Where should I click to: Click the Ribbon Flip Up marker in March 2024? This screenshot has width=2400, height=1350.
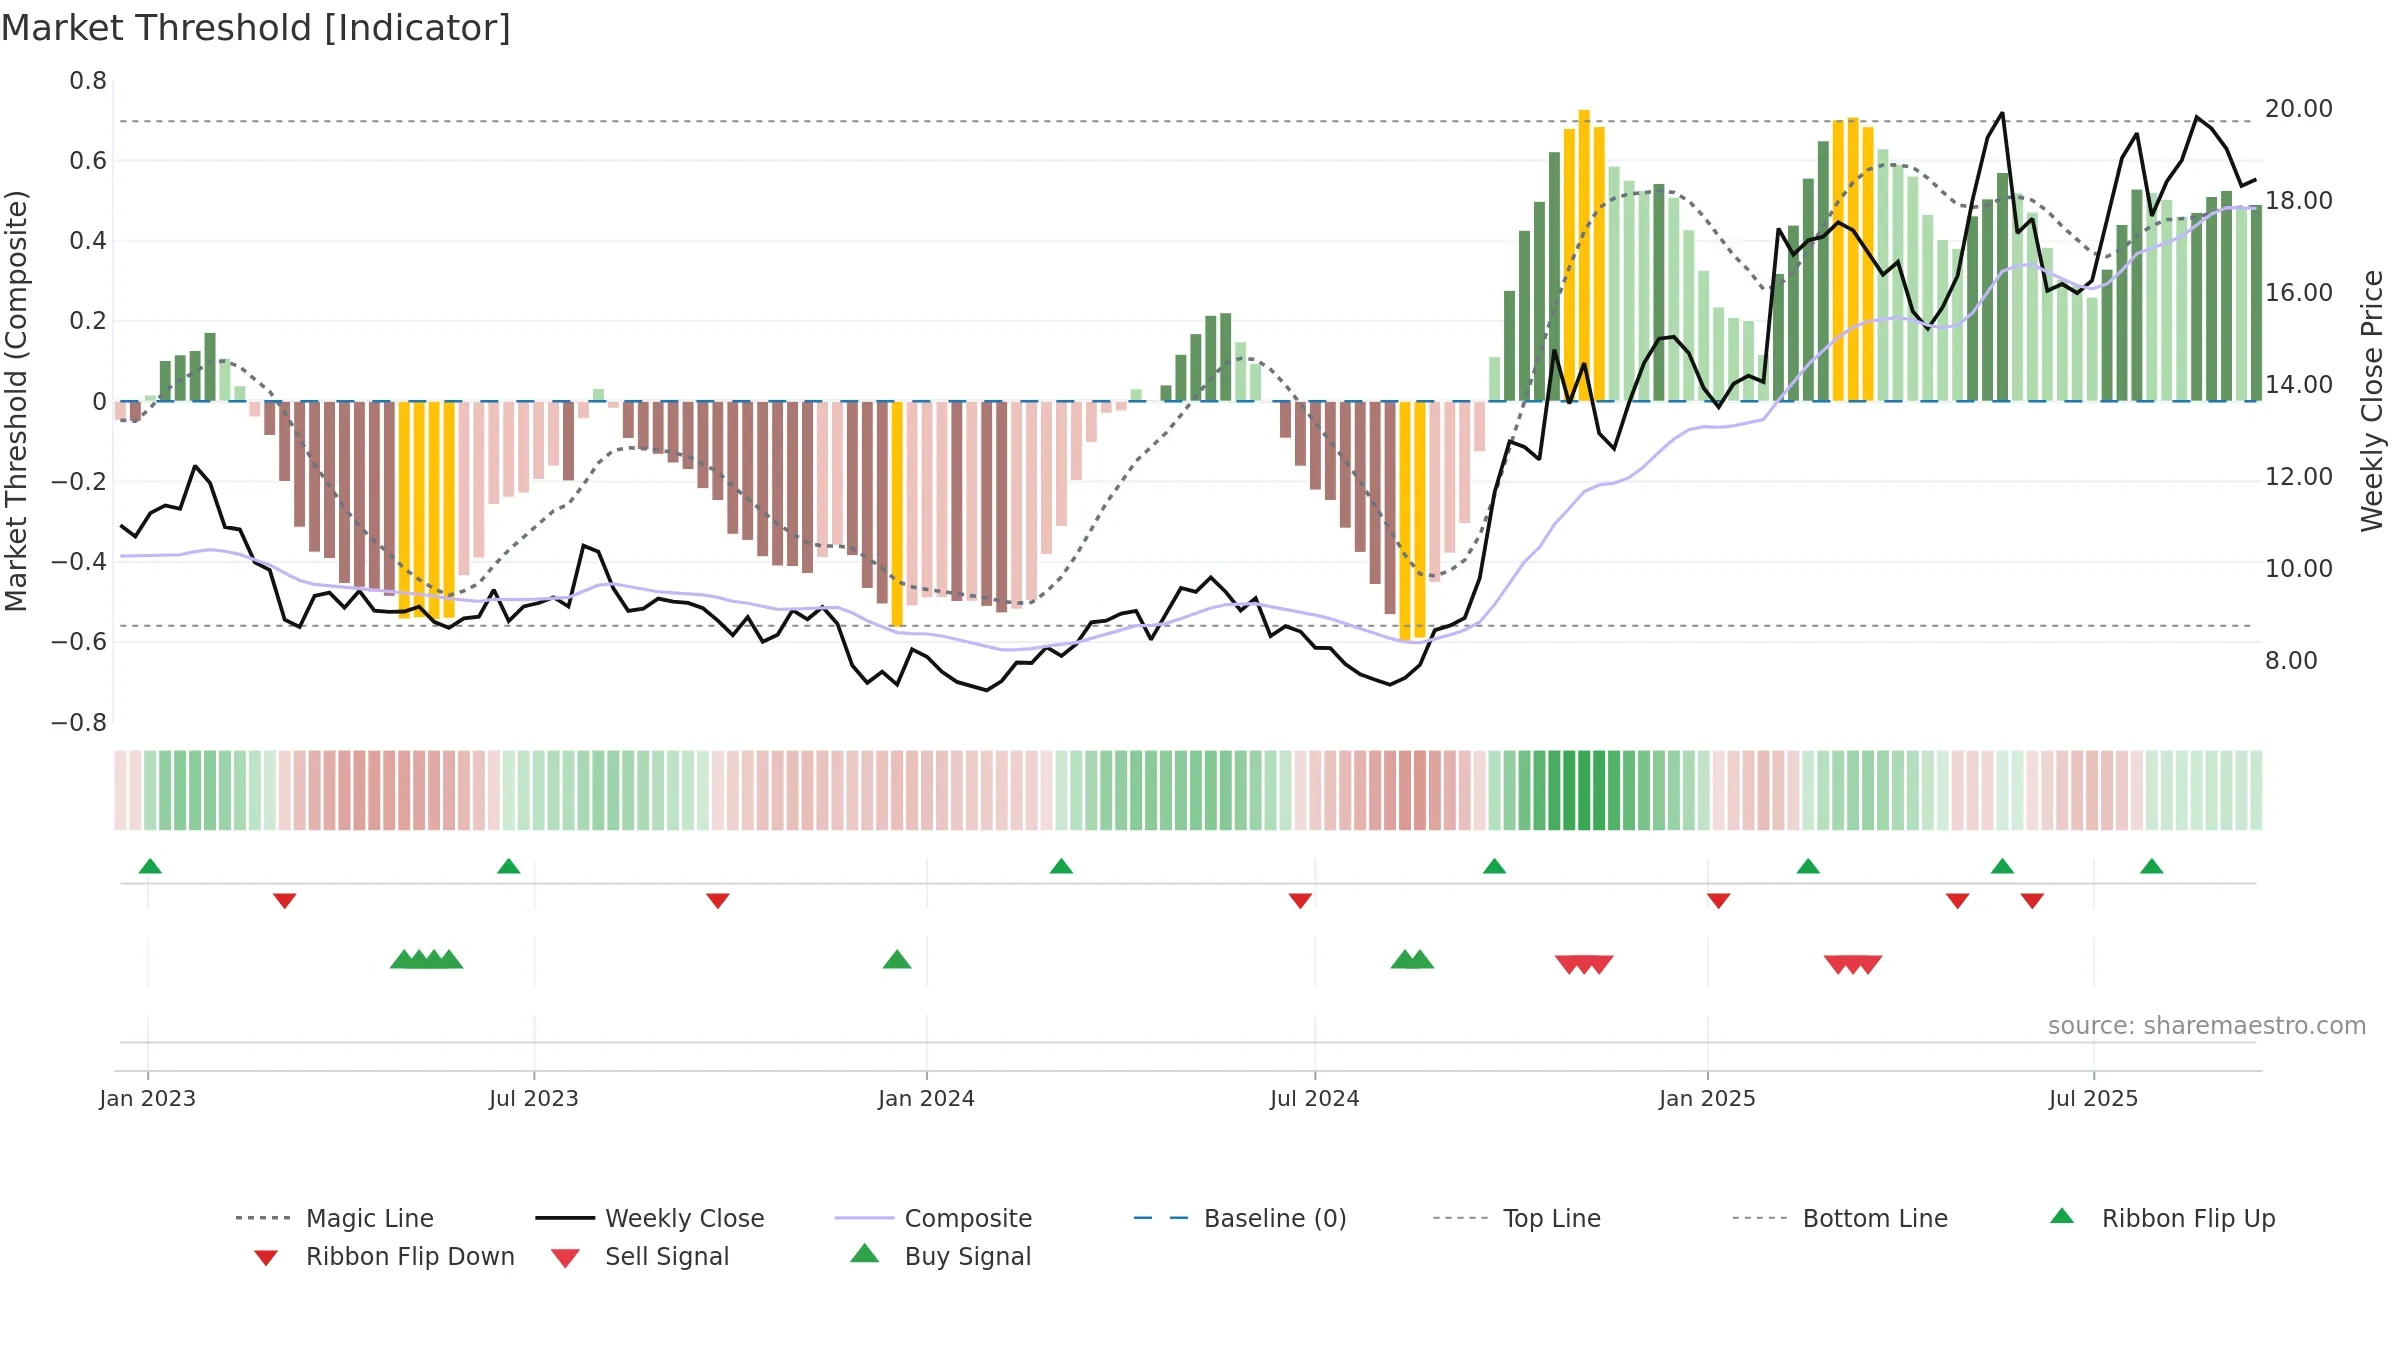[1061, 866]
